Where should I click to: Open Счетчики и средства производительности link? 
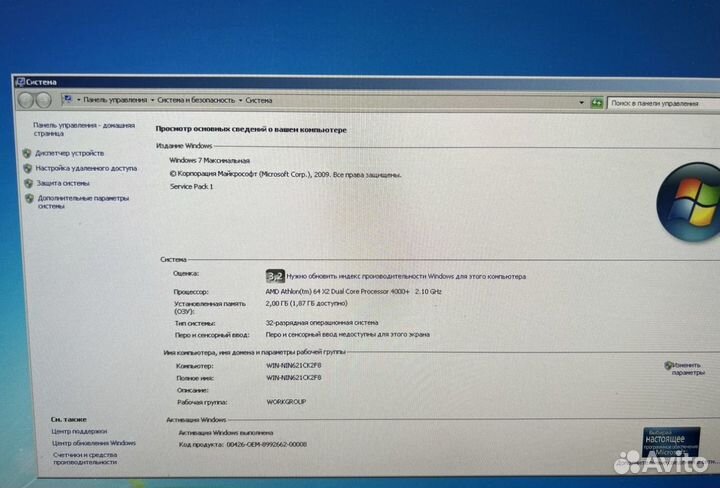(x=85, y=458)
